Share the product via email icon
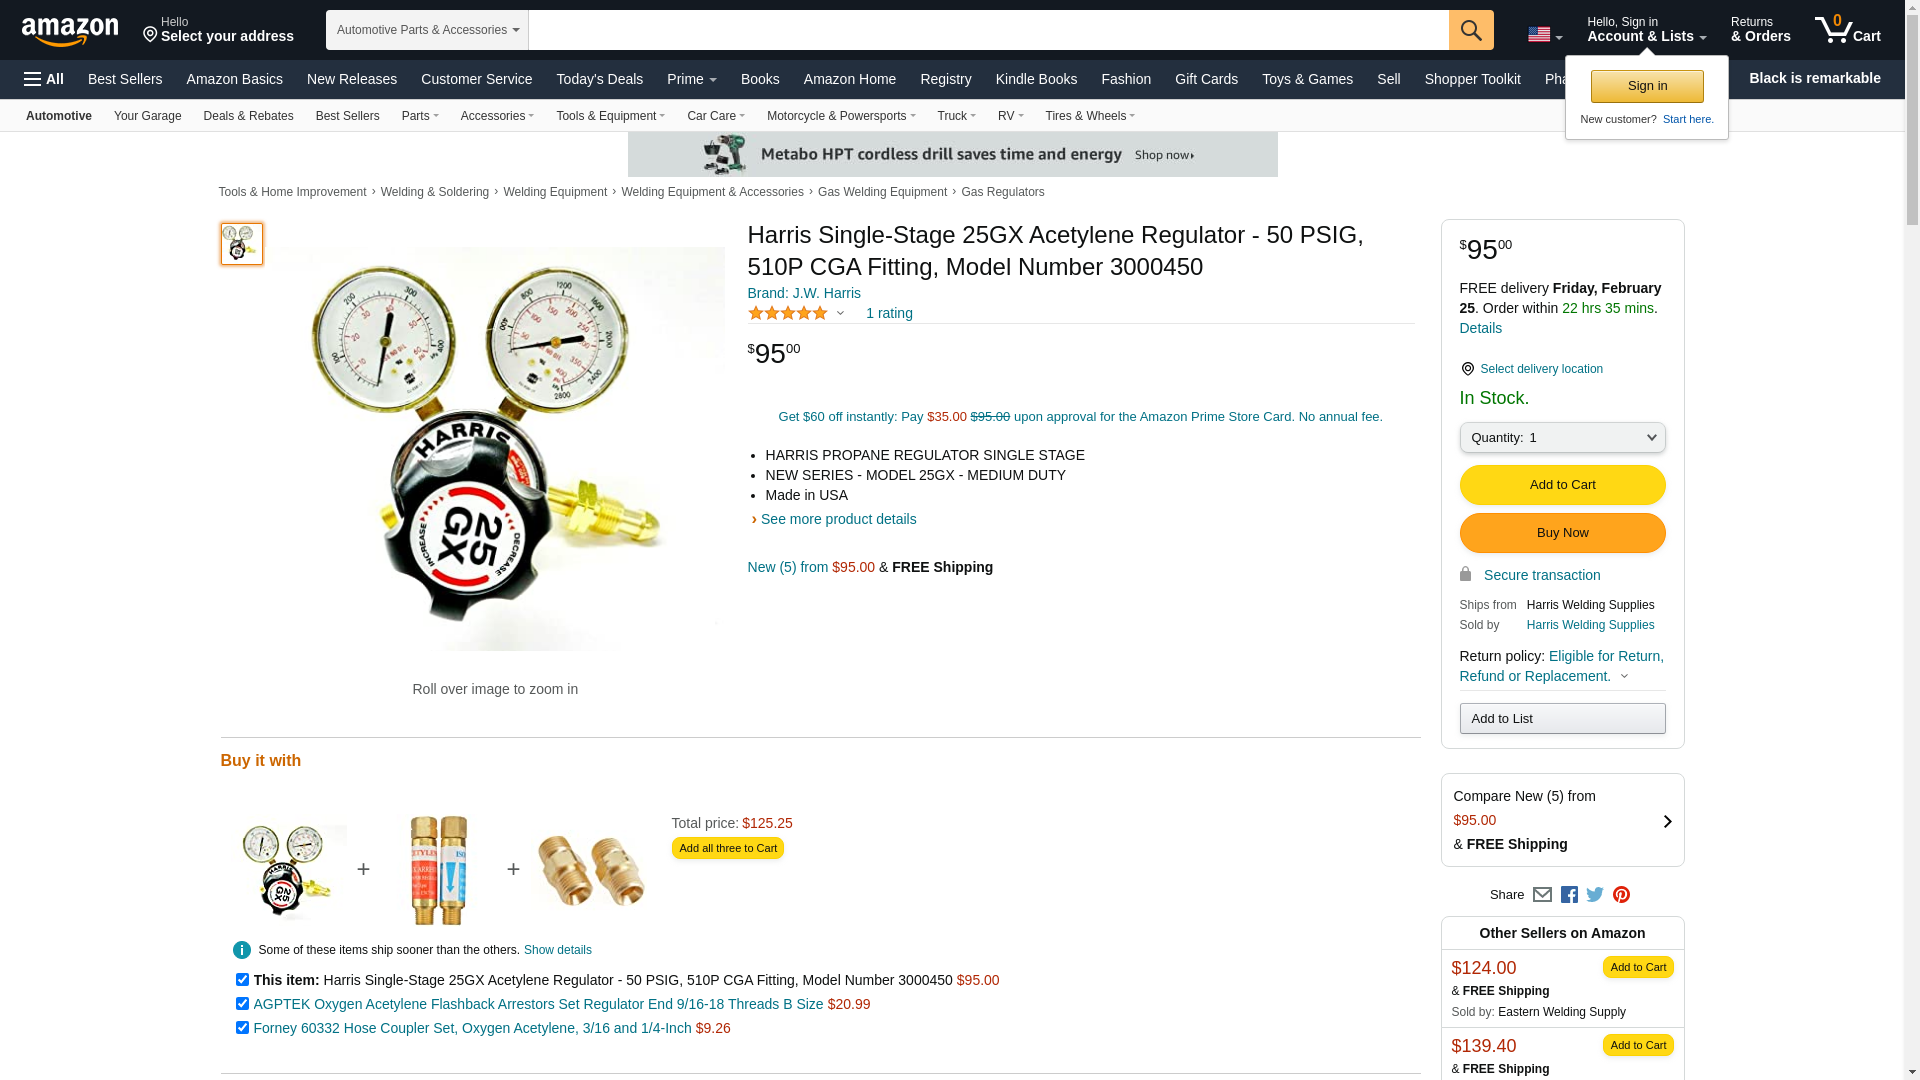The width and height of the screenshot is (1920, 1080). pos(1542,895)
